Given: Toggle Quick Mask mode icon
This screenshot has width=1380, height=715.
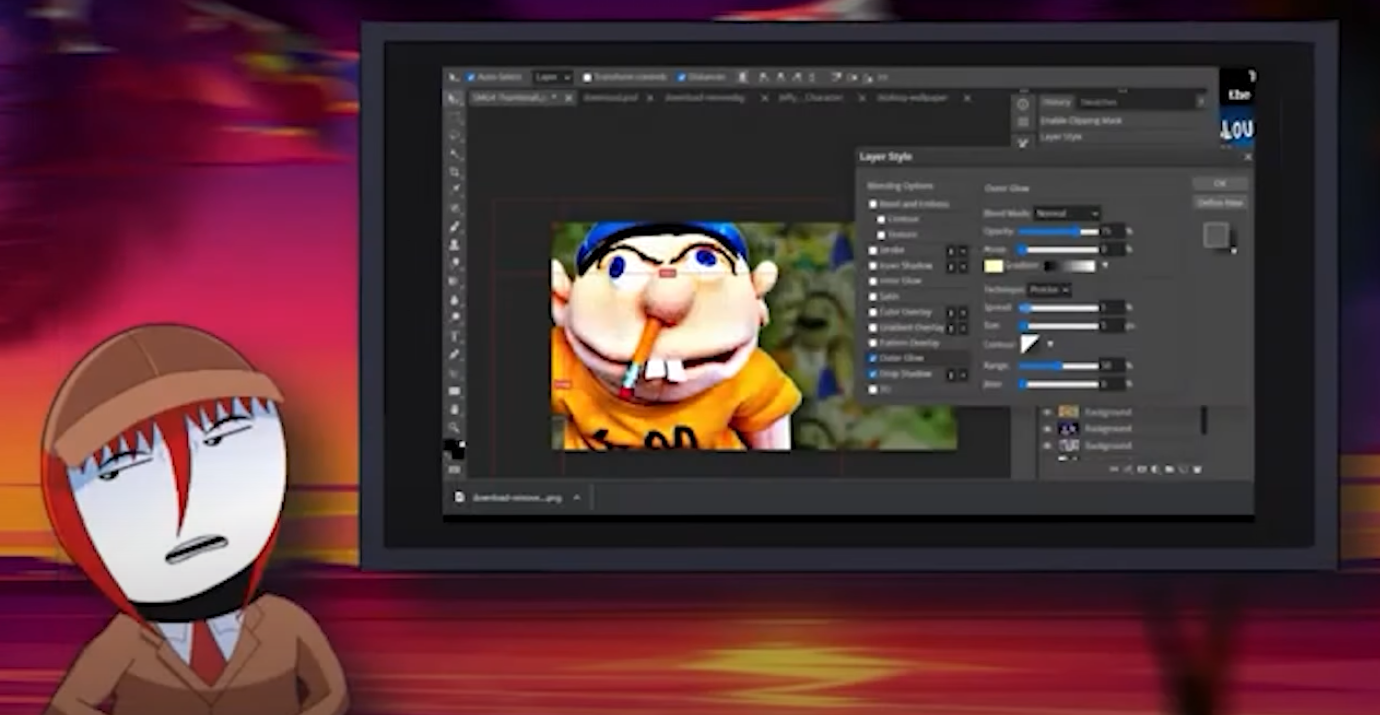Looking at the screenshot, I should point(454,468).
